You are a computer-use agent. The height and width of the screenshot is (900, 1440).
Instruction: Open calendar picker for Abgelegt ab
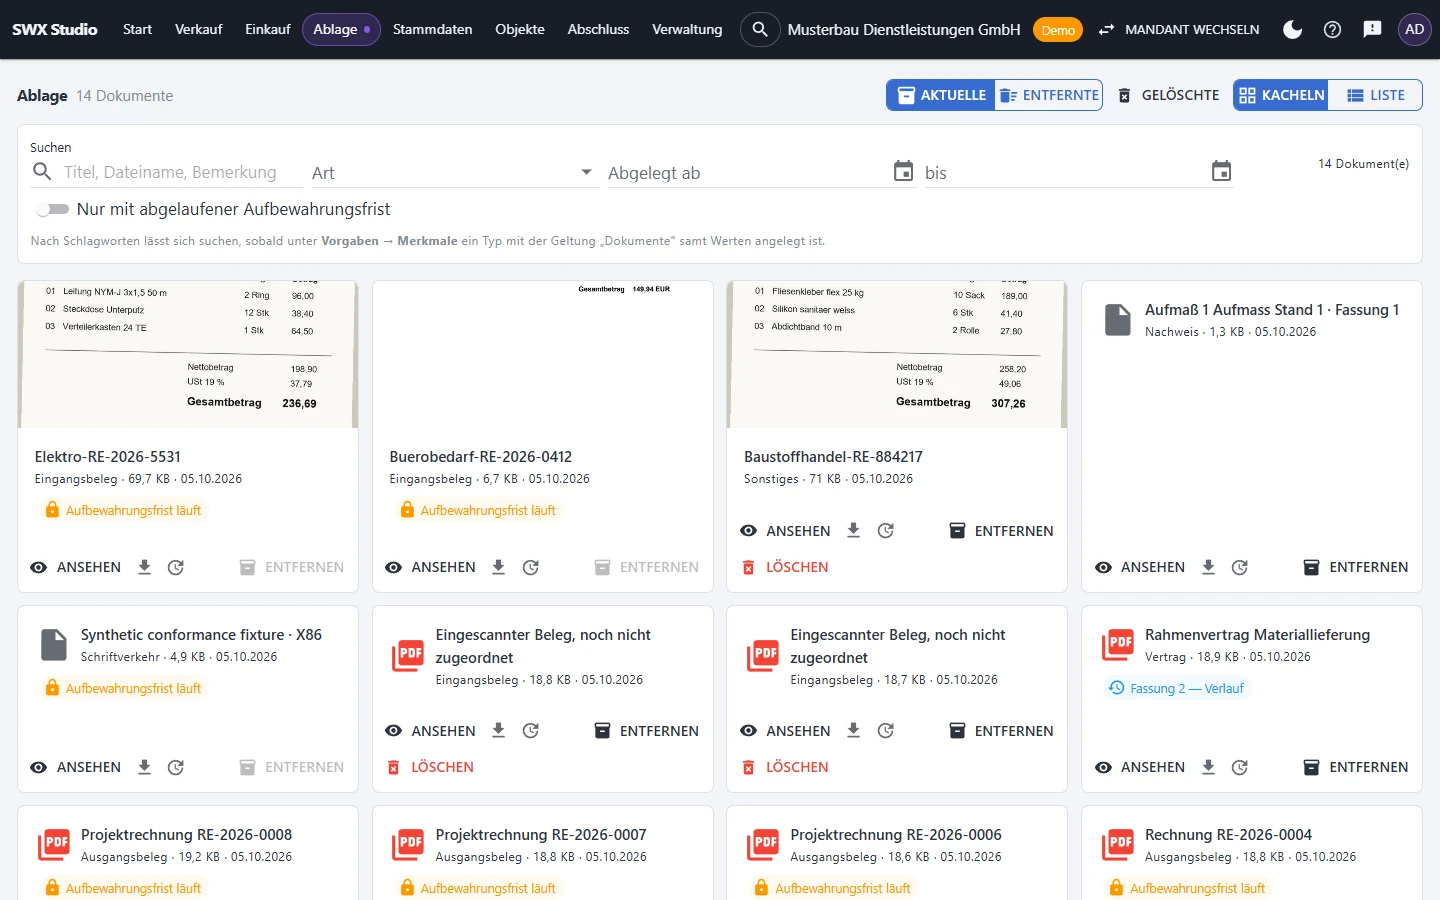[903, 171]
